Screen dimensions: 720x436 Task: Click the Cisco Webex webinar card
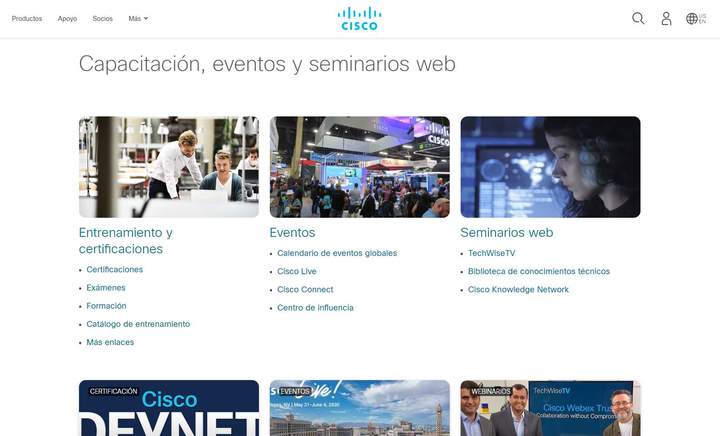[x=550, y=408]
